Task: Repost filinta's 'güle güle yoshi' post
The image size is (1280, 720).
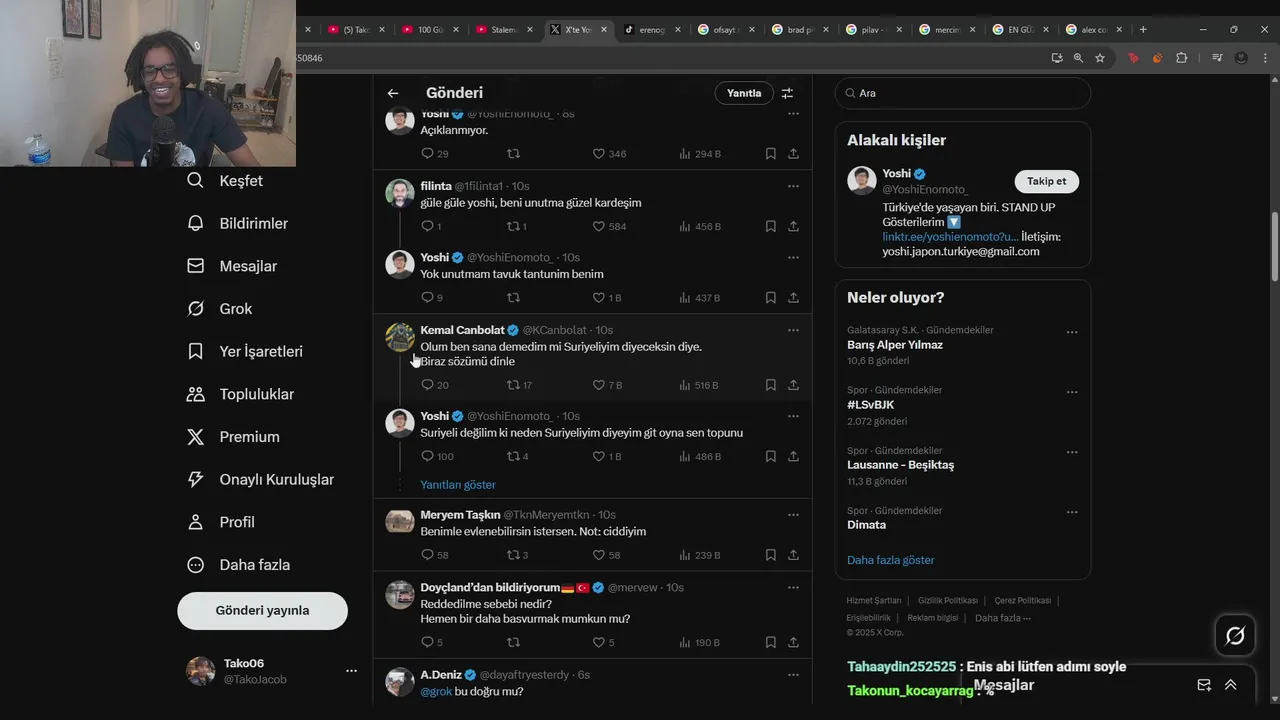Action: (517, 226)
